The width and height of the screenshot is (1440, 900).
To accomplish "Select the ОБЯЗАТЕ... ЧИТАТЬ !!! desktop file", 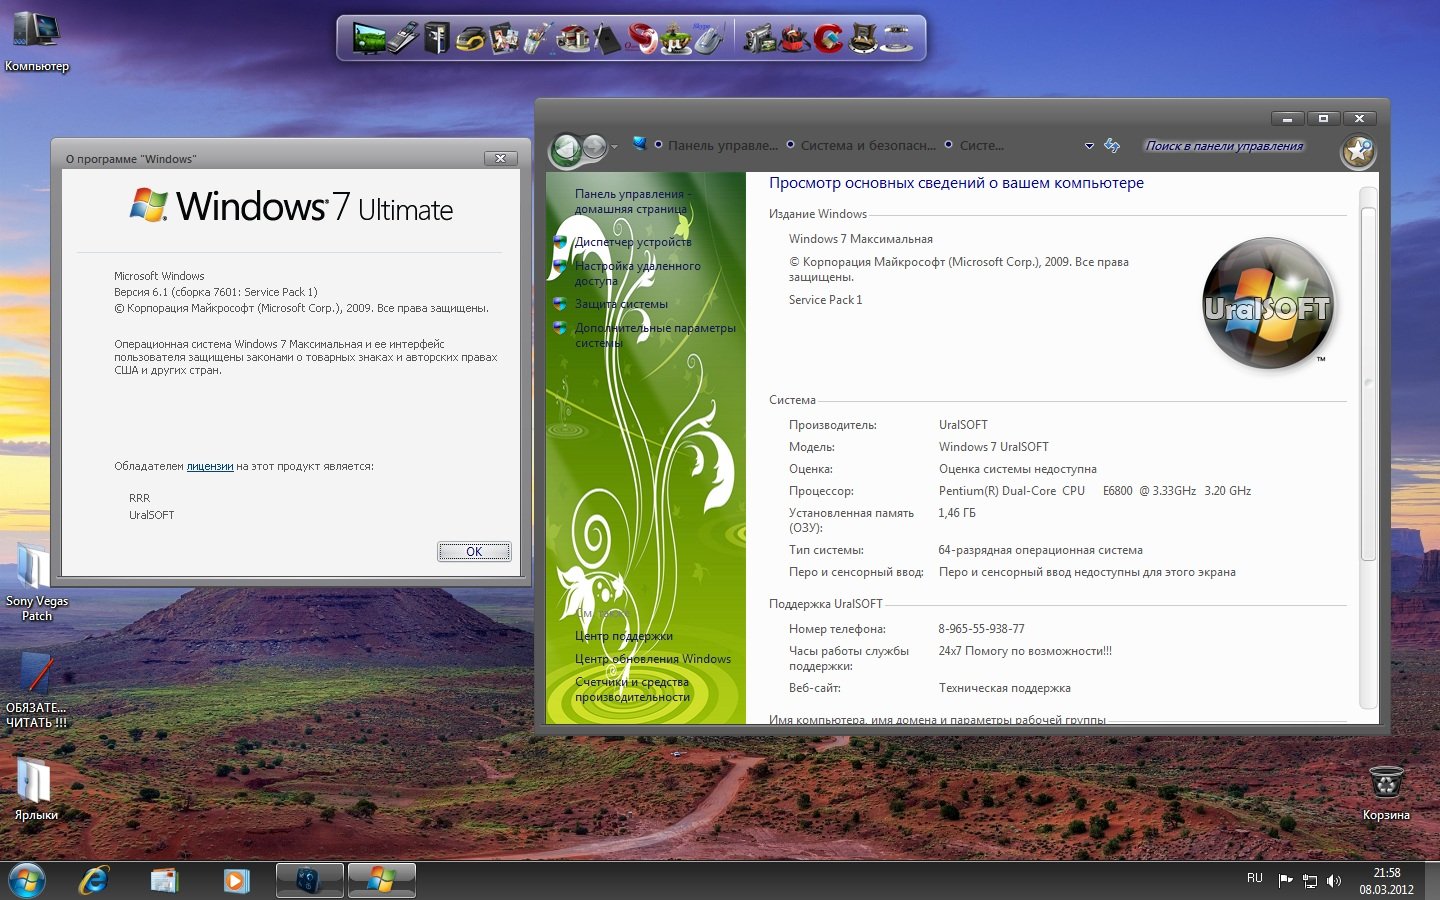I will coord(37,690).
